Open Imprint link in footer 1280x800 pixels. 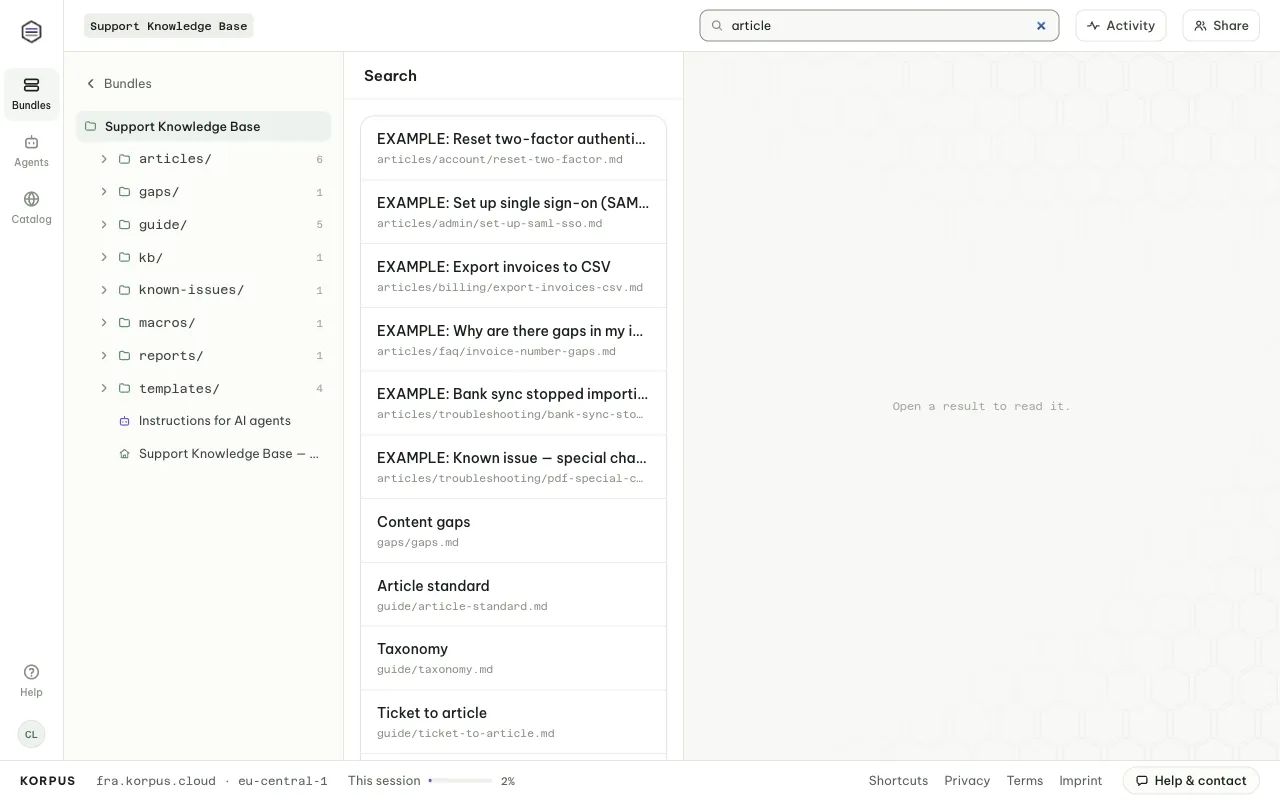pyautogui.click(x=1080, y=781)
